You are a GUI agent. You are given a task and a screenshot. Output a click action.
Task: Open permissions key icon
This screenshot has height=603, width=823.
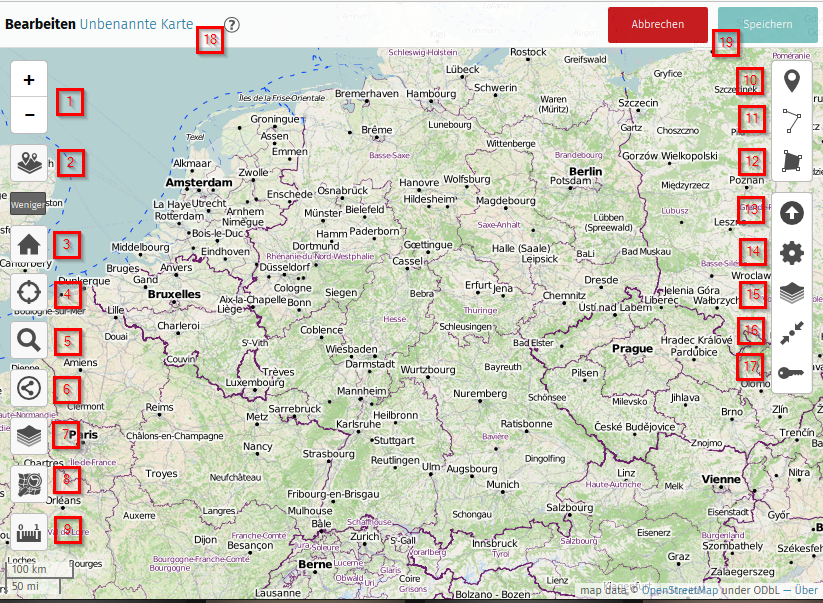coord(792,373)
